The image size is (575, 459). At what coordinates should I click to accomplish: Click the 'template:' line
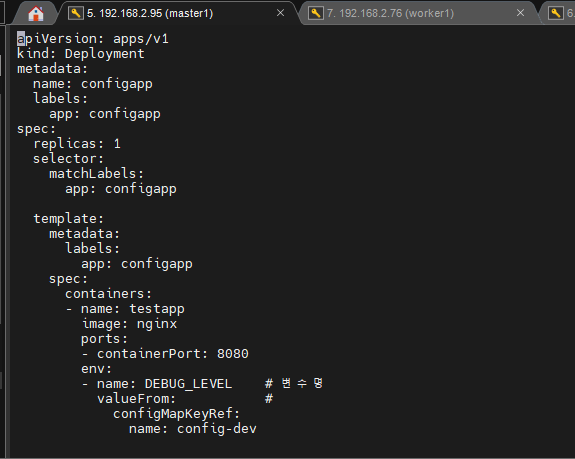coord(69,219)
